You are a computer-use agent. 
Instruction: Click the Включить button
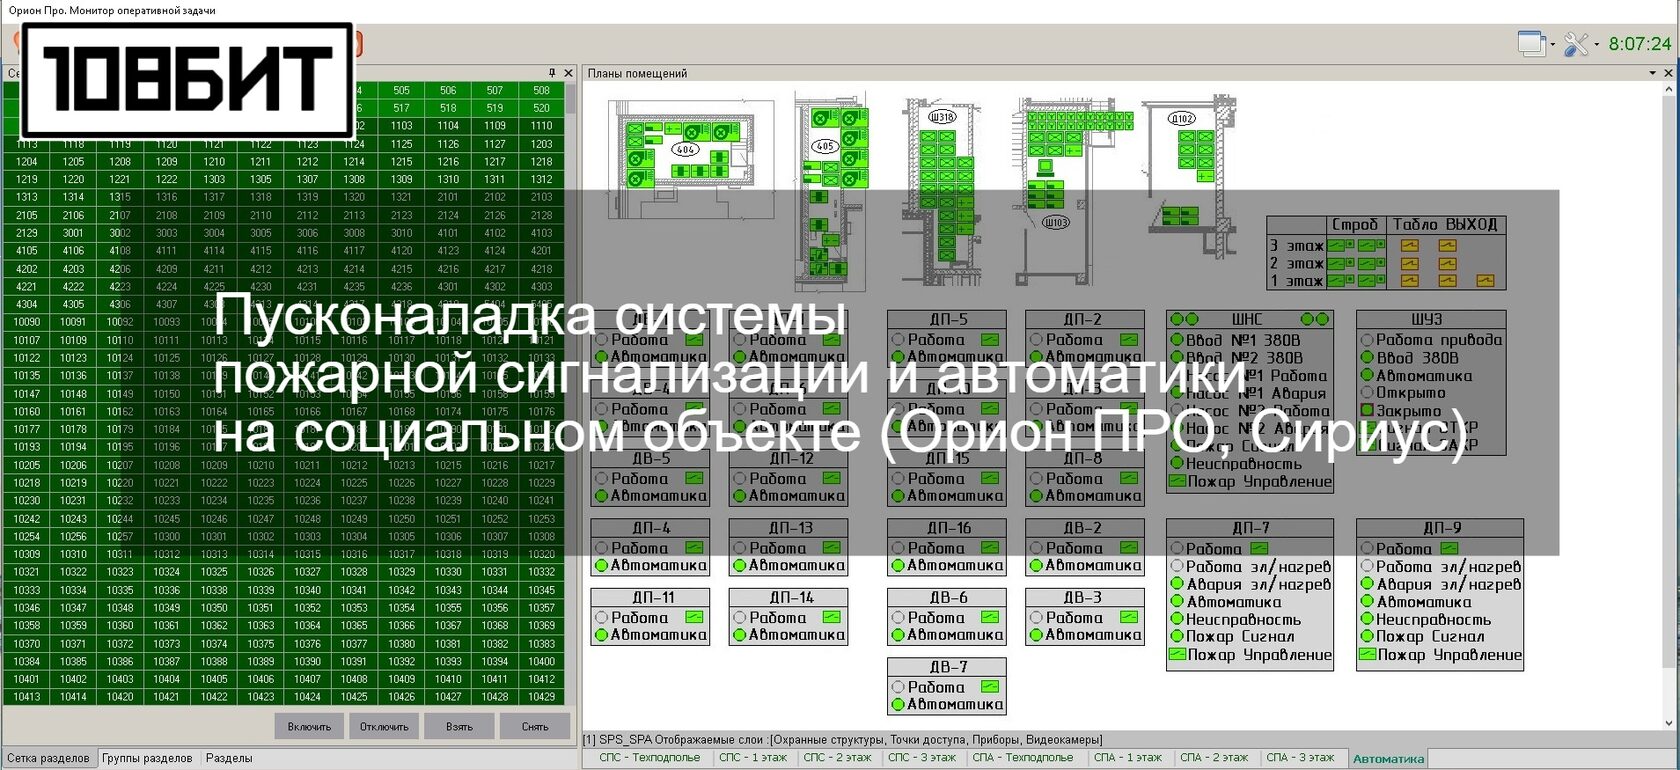pyautogui.click(x=309, y=727)
